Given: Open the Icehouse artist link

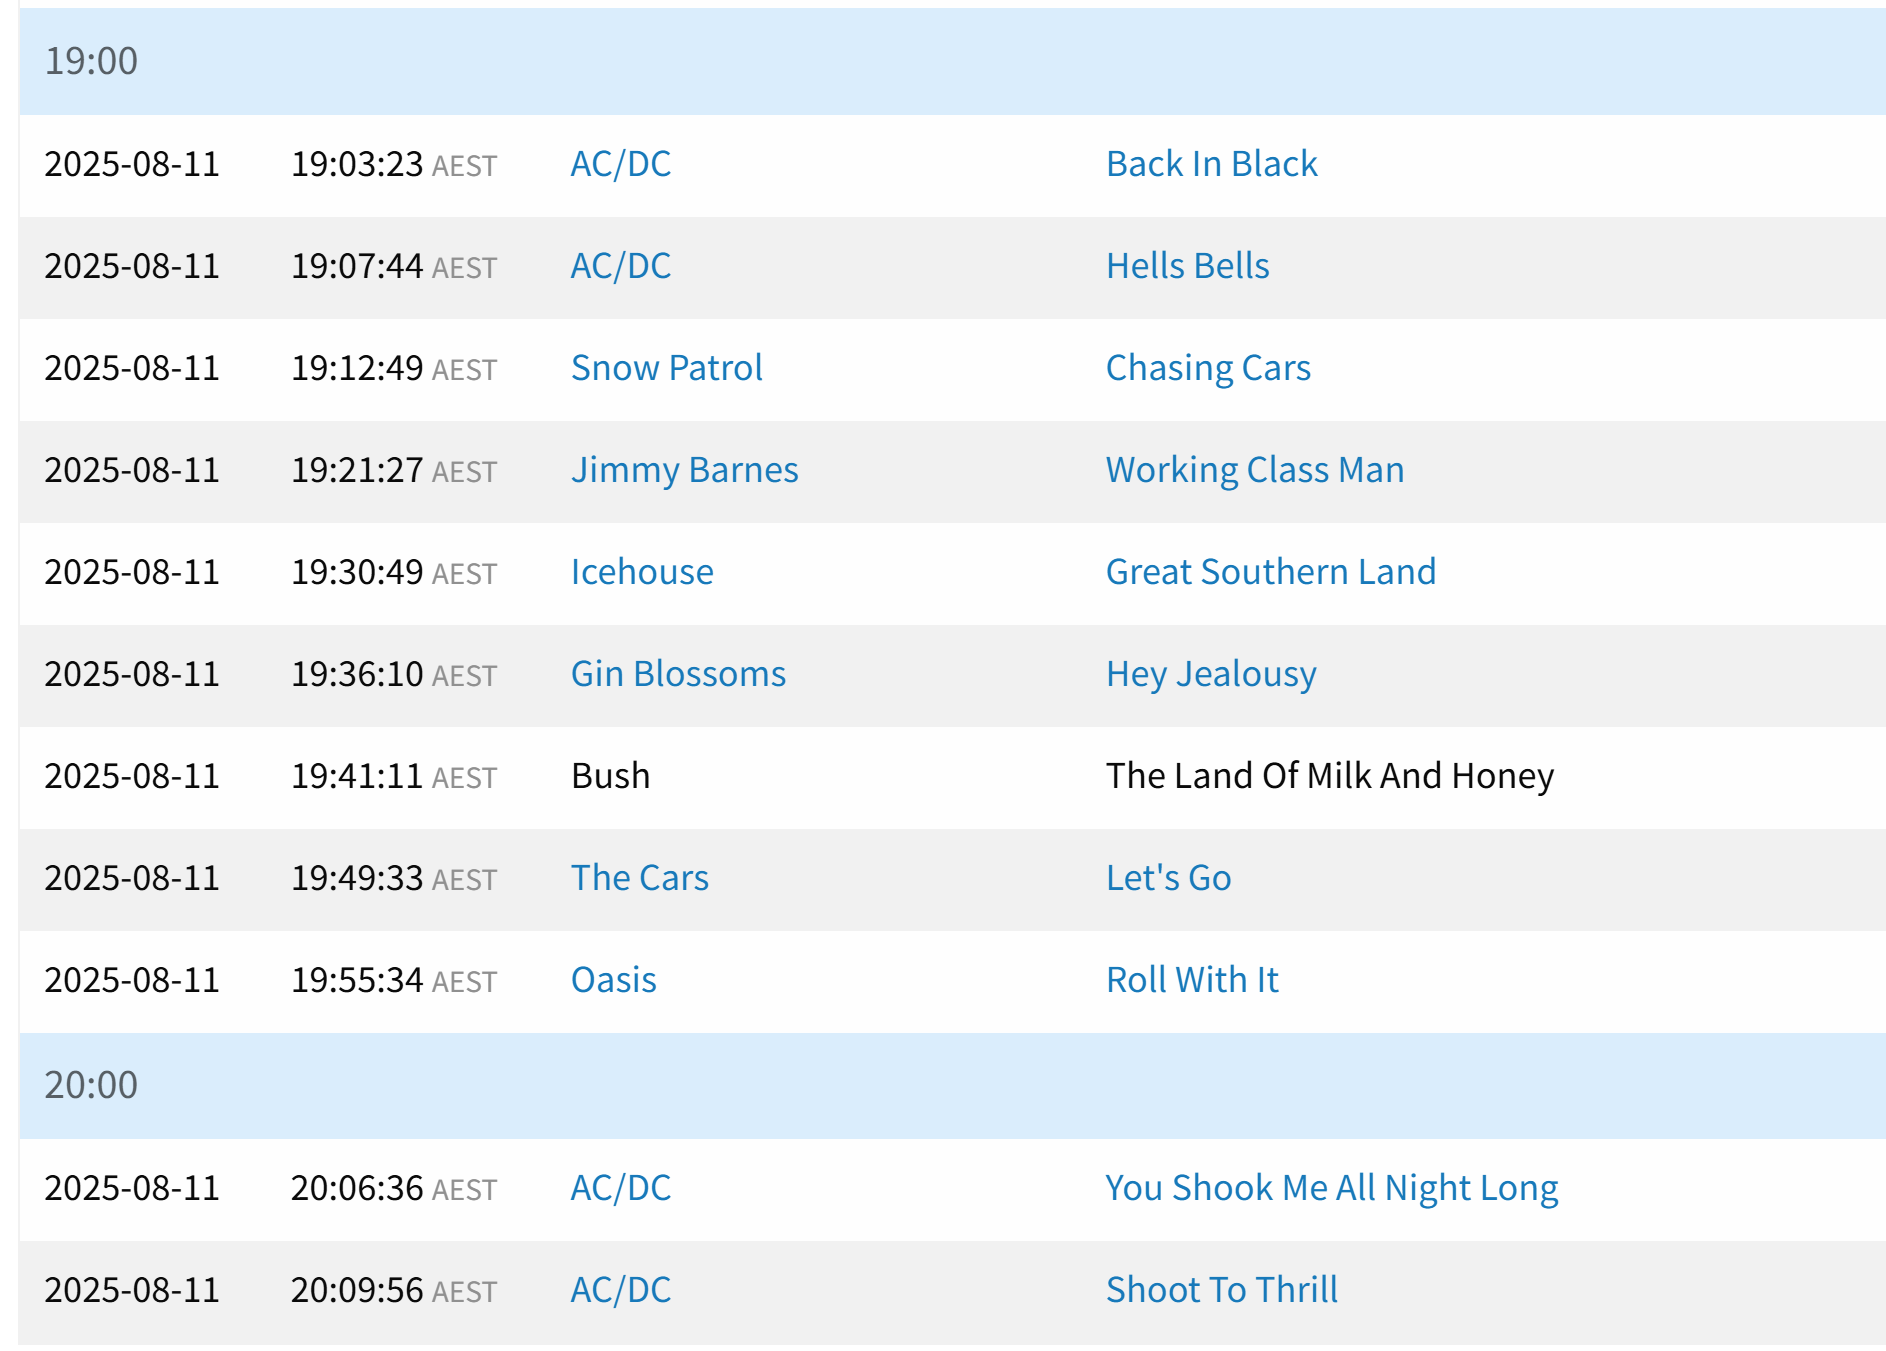Looking at the screenshot, I should (x=641, y=572).
